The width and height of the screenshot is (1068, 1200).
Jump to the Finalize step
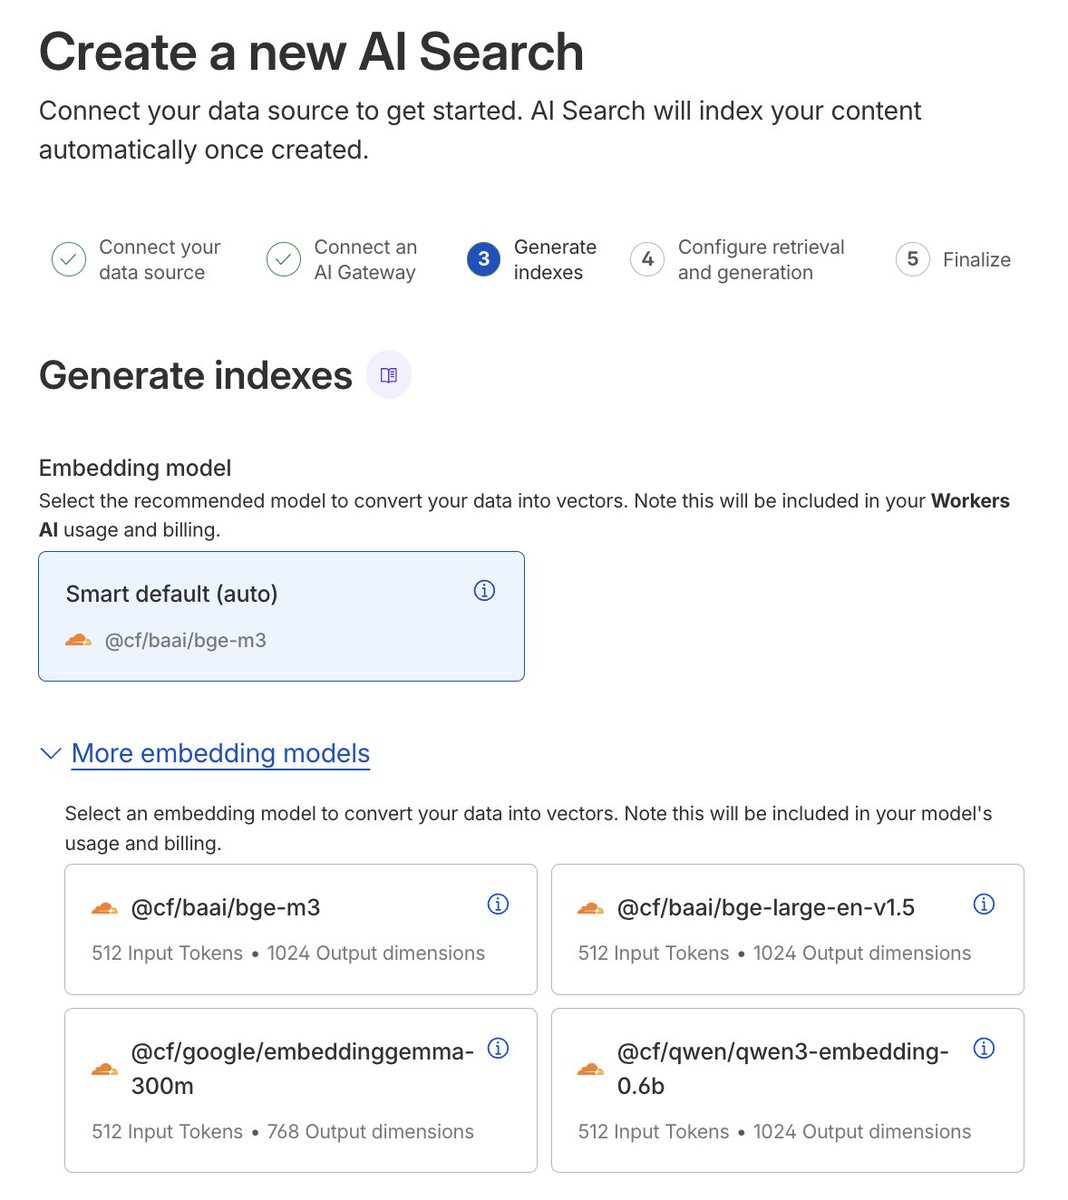click(x=976, y=260)
